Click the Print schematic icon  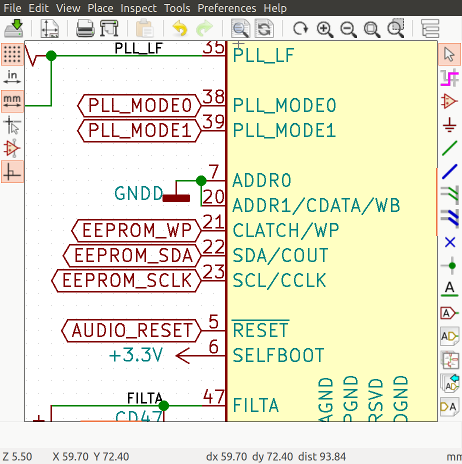coord(85,29)
